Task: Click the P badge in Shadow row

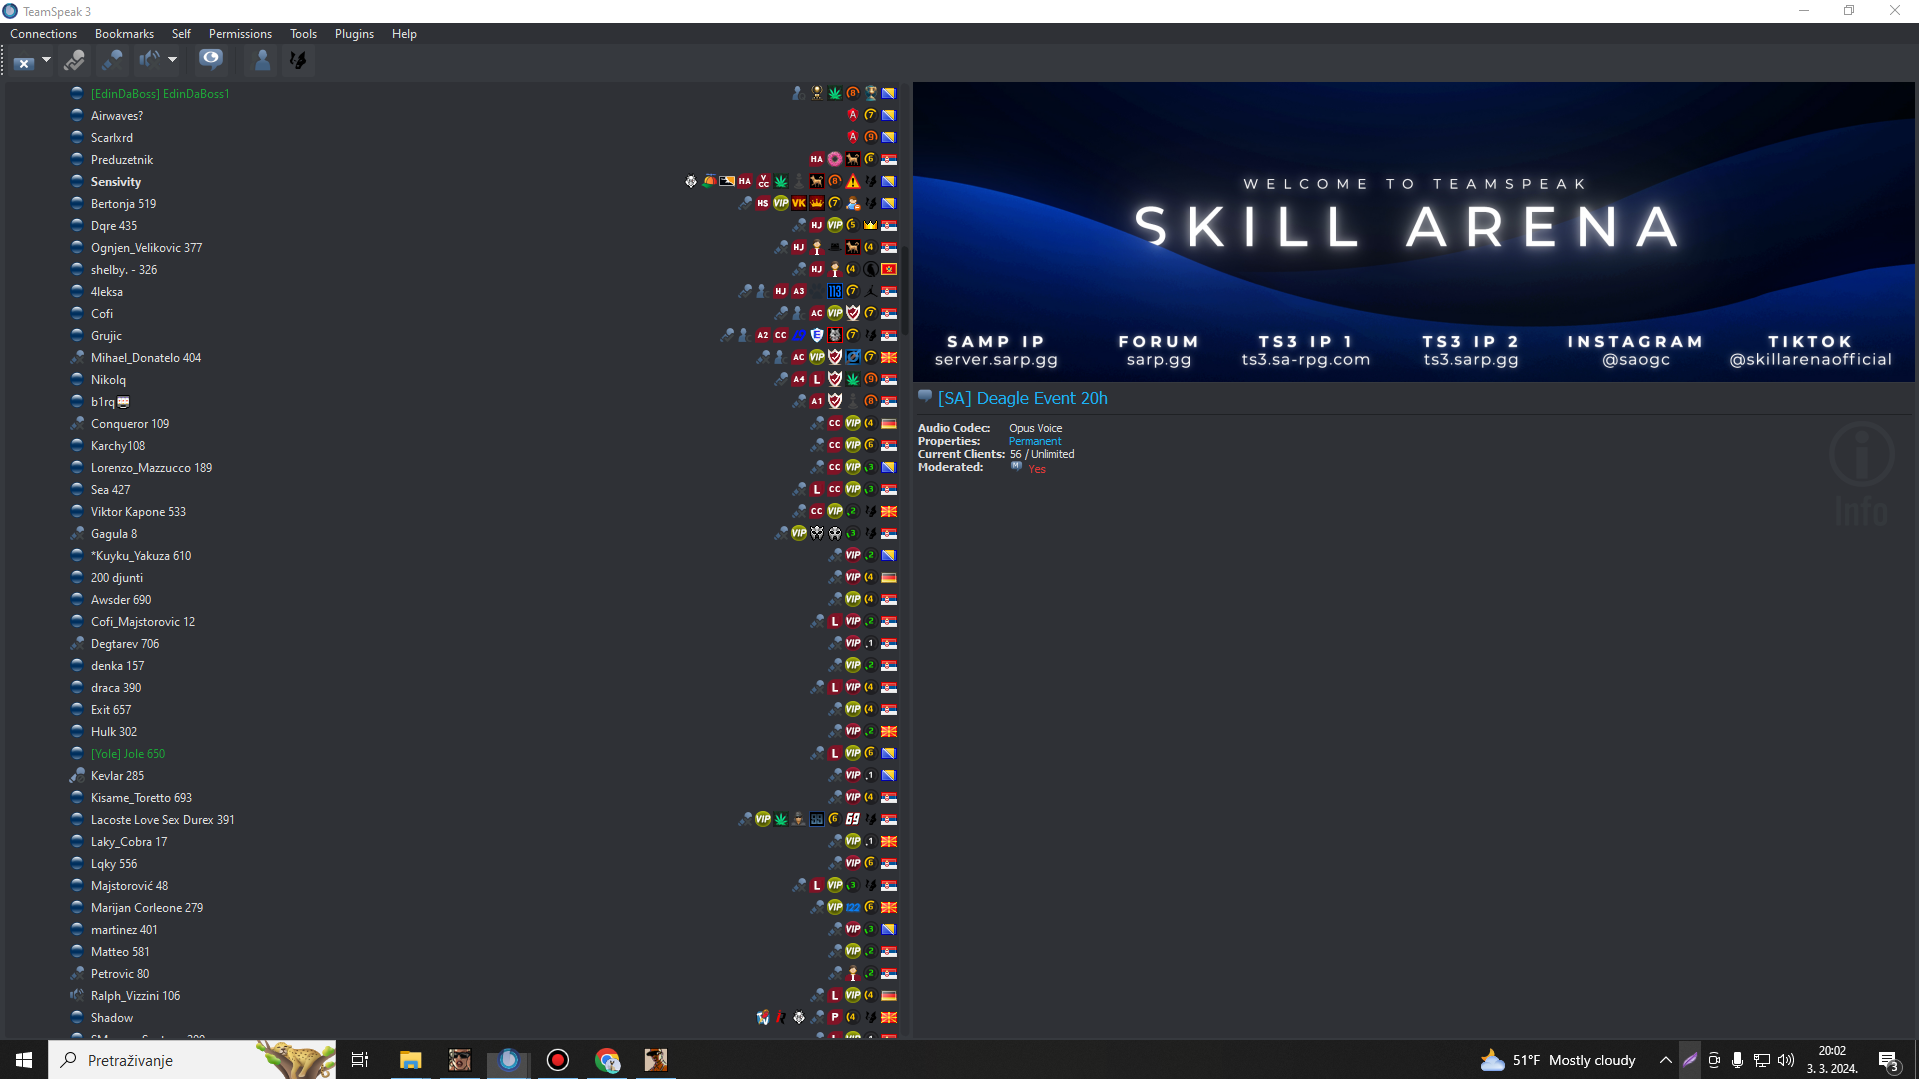Action: tap(835, 1018)
